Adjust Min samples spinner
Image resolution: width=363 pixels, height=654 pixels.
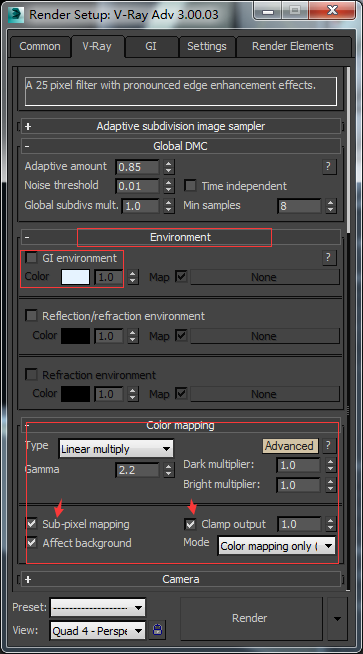click(x=330, y=206)
